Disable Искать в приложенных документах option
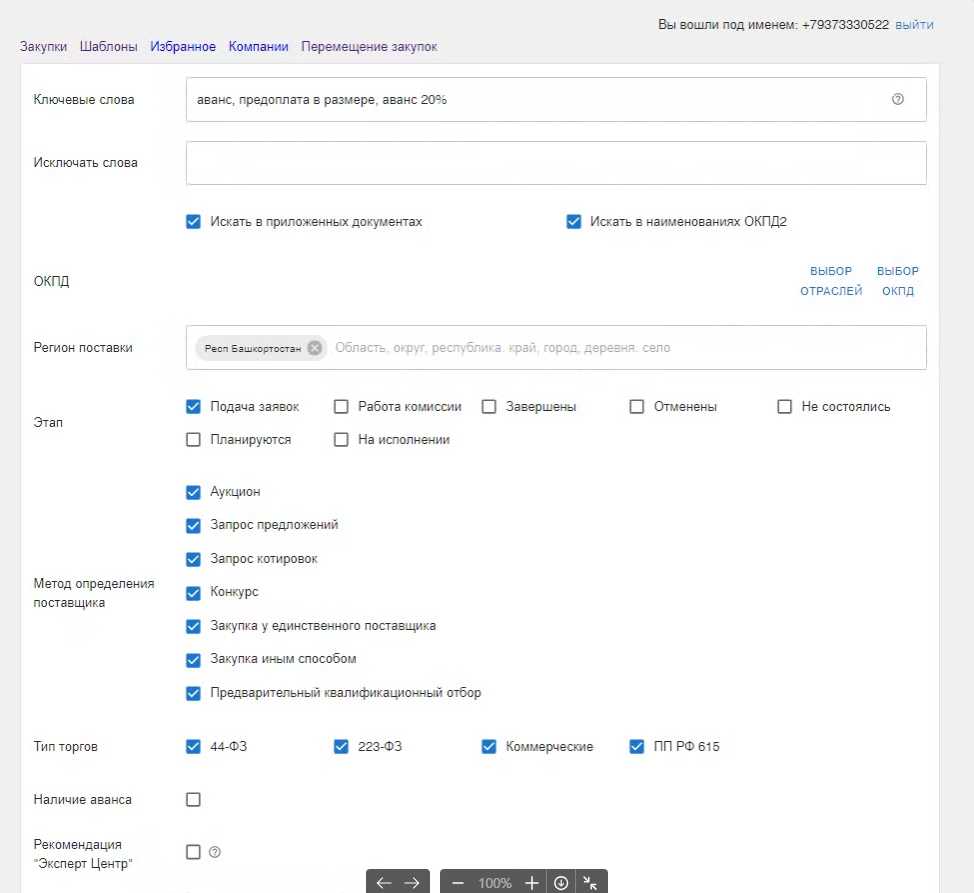Screen dimensions: 974x893 coord(194,222)
